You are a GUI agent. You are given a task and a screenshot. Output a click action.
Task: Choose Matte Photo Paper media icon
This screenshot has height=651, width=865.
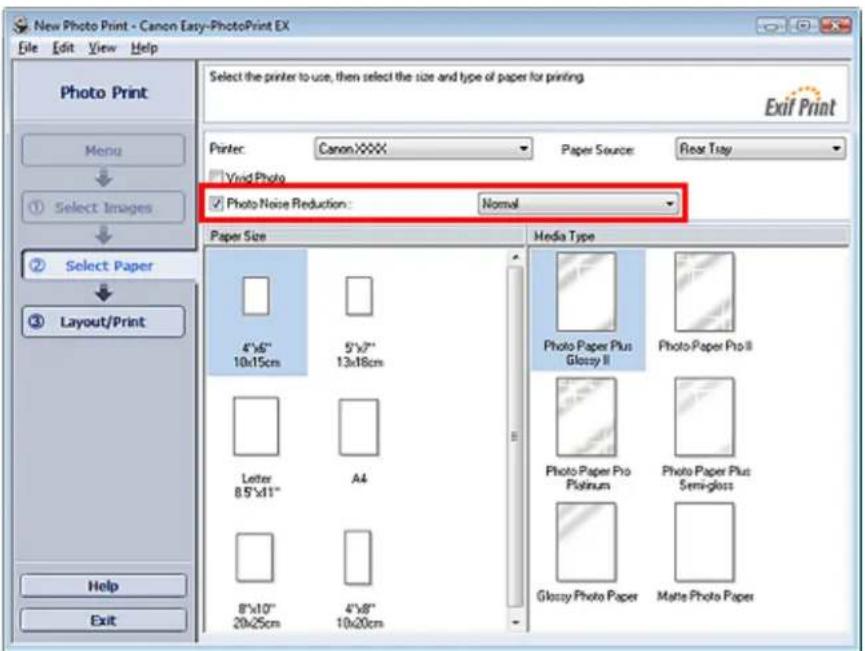click(704, 542)
